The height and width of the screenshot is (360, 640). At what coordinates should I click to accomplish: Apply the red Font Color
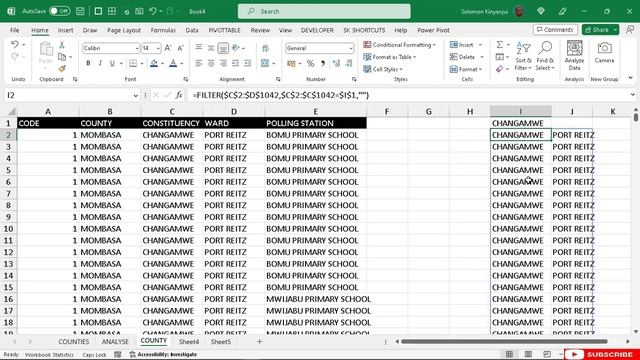point(173,63)
